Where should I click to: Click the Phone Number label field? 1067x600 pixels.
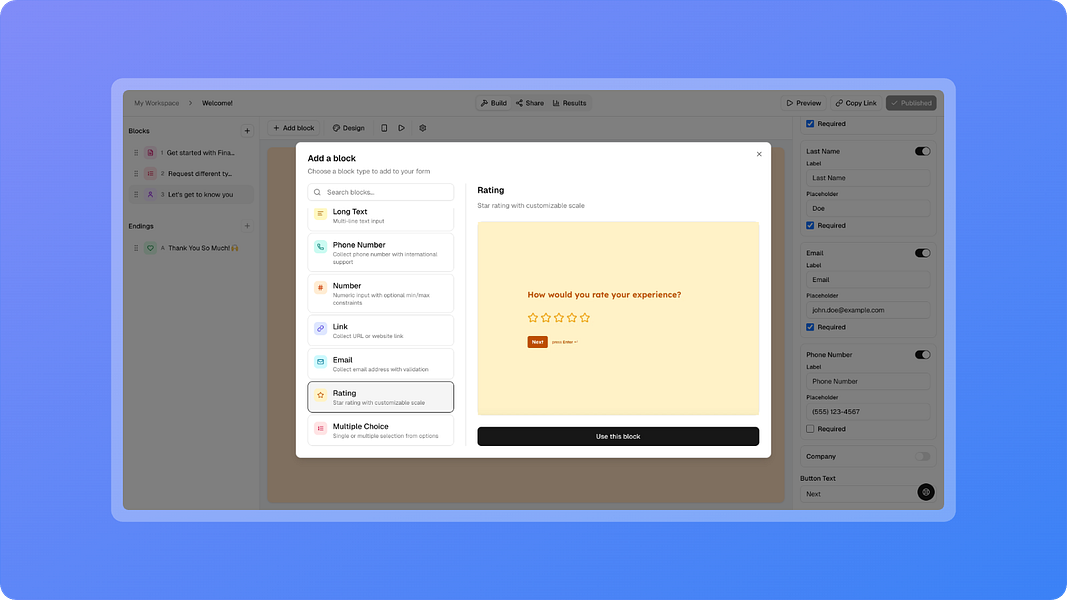(868, 381)
